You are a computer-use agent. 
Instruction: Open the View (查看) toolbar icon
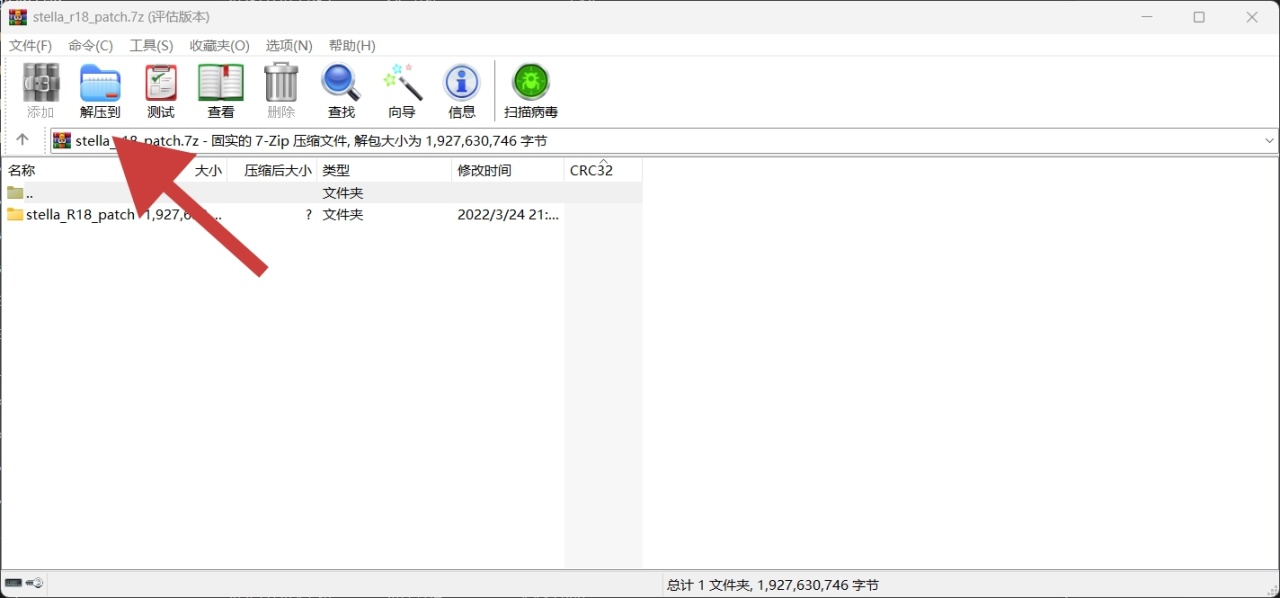pyautogui.click(x=221, y=91)
